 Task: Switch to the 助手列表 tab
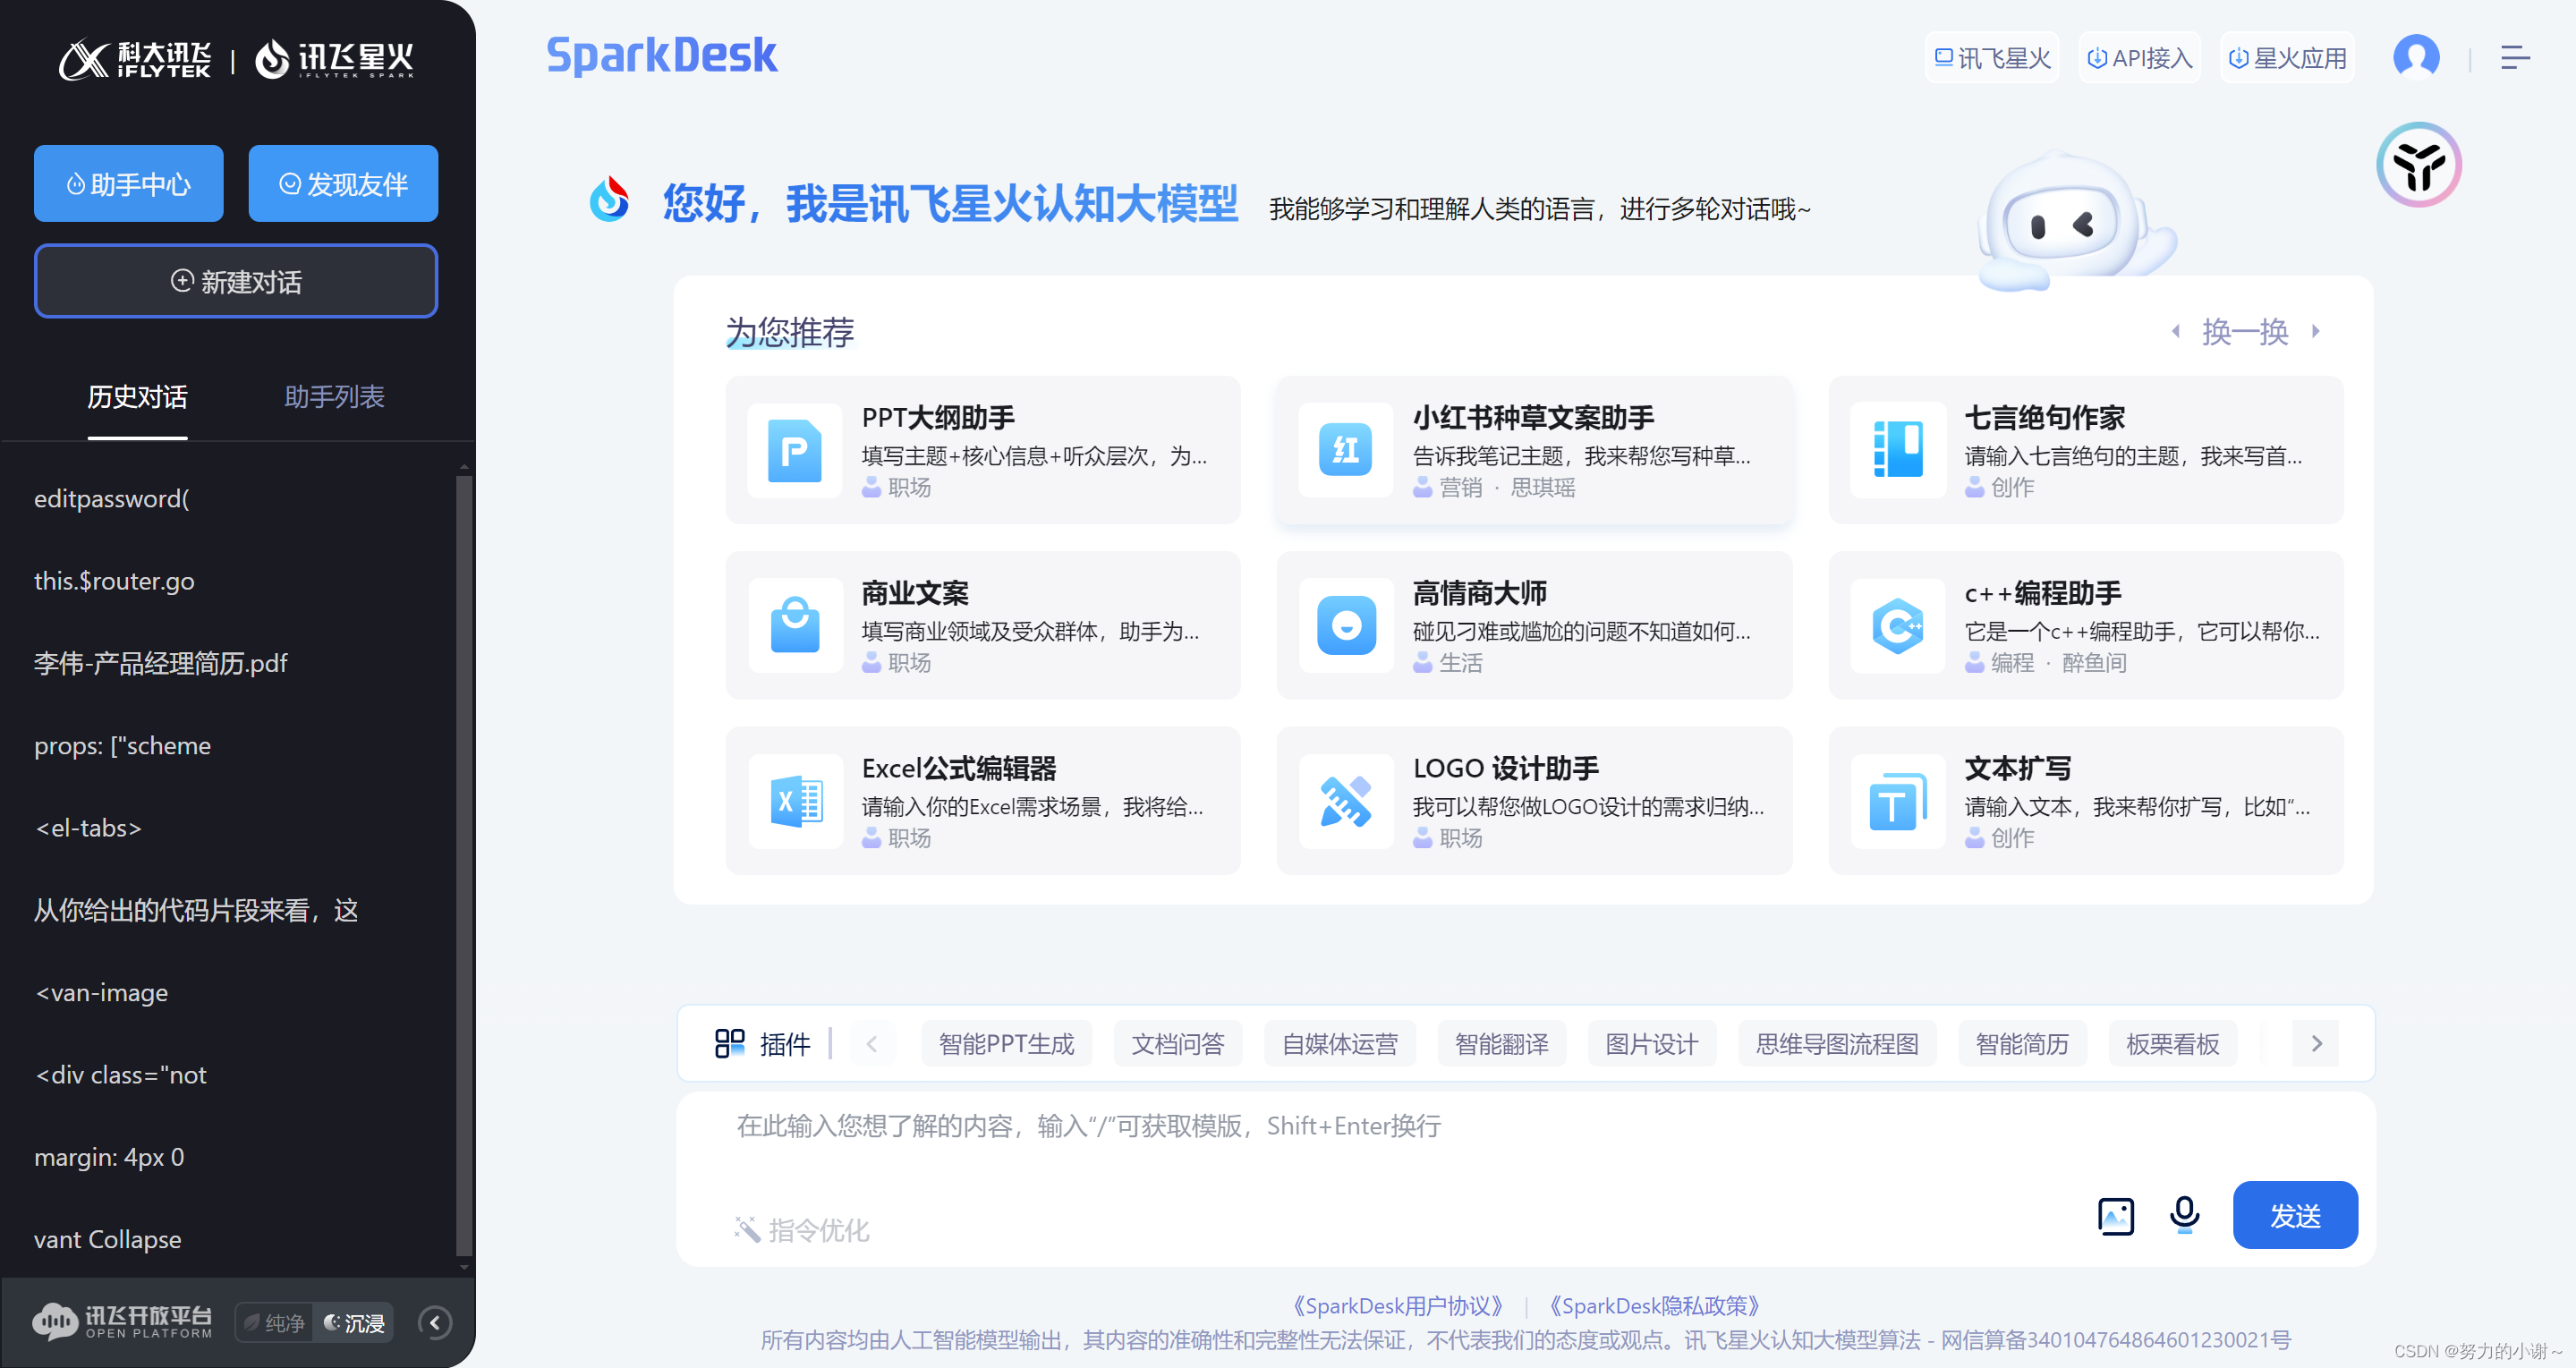pos(334,397)
